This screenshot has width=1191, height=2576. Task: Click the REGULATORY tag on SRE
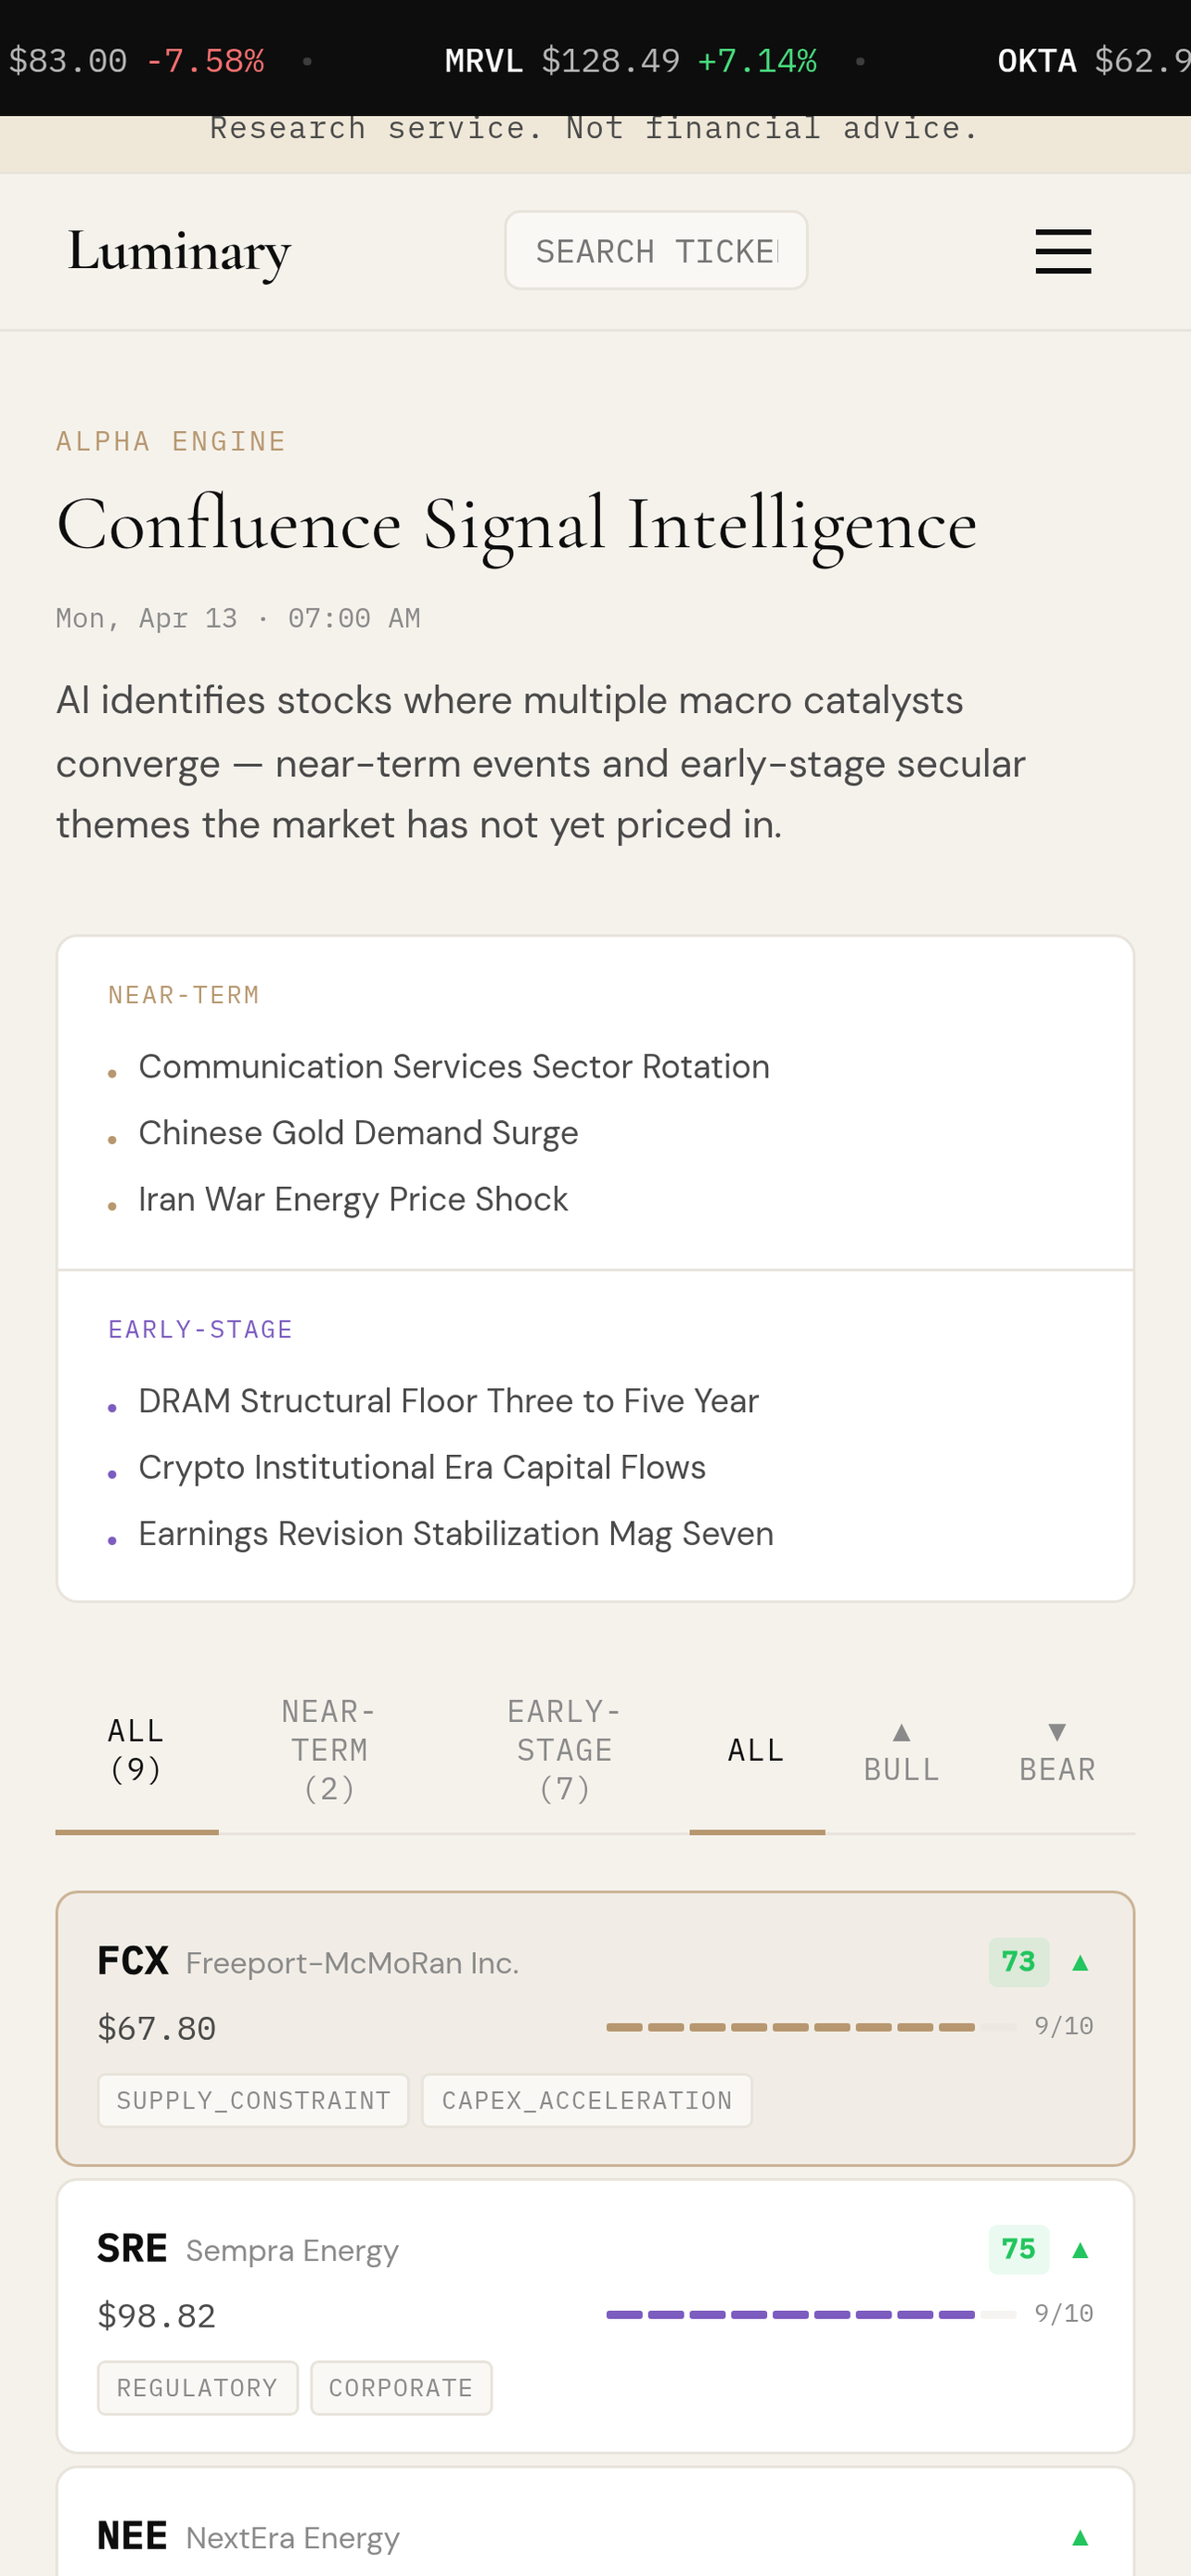click(x=197, y=2388)
